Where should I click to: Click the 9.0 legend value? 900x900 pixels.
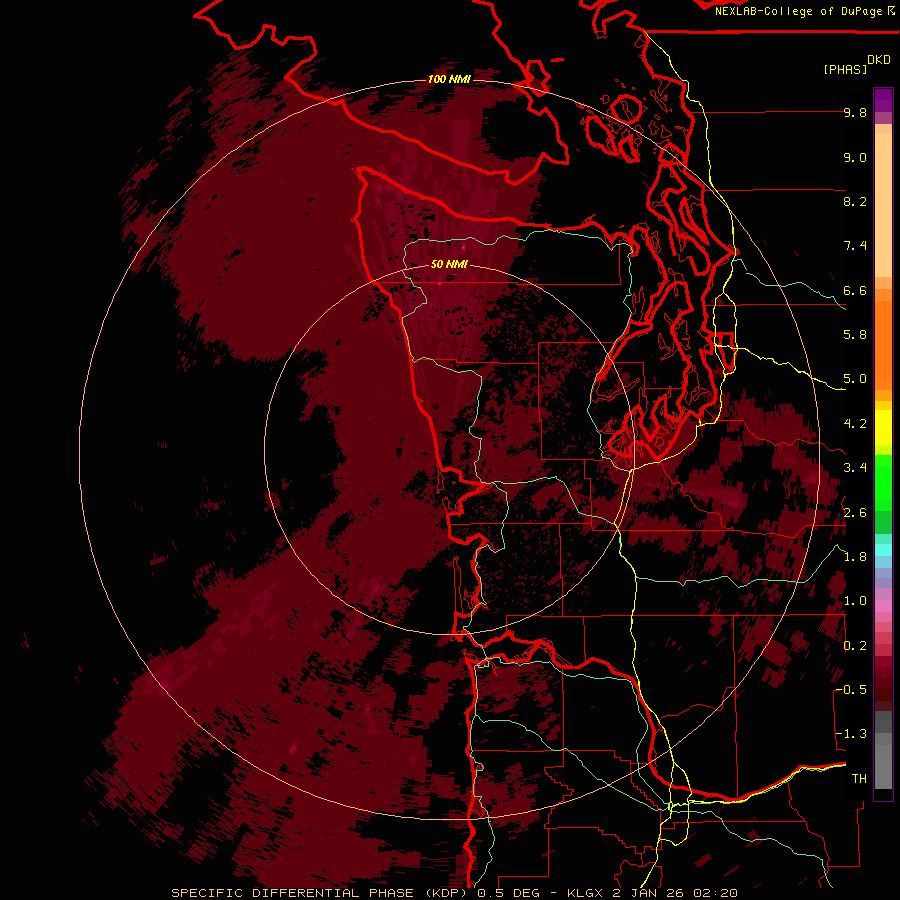[x=855, y=158]
